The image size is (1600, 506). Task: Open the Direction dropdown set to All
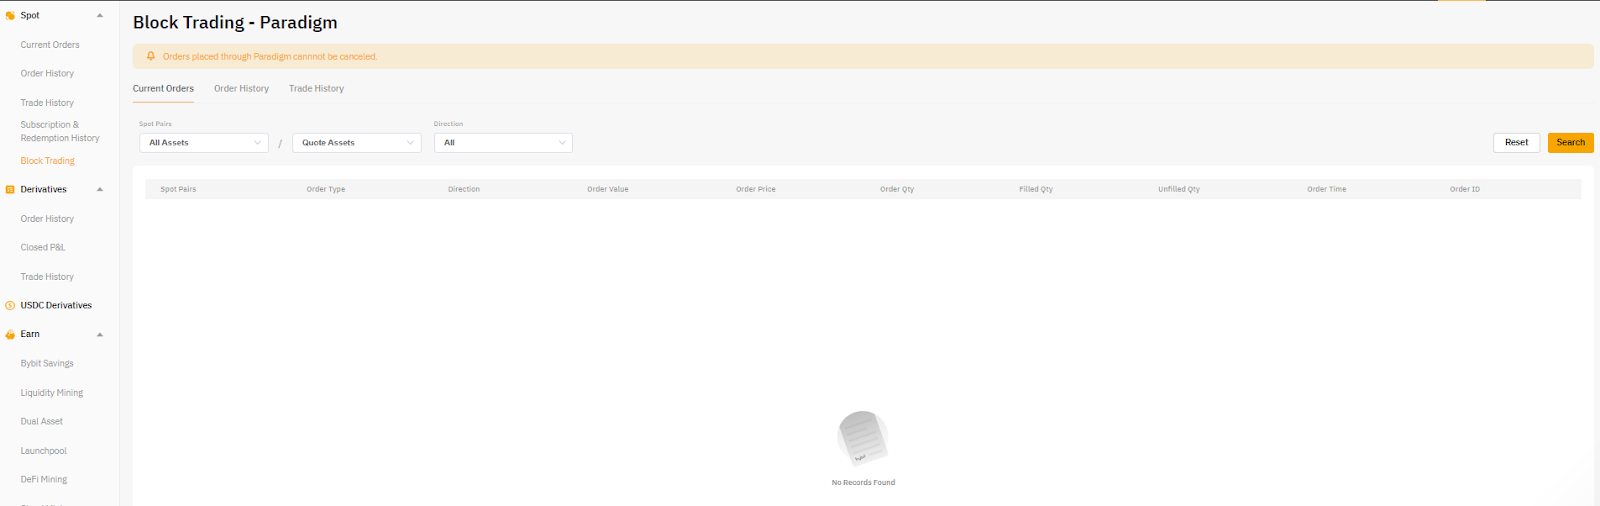(502, 143)
